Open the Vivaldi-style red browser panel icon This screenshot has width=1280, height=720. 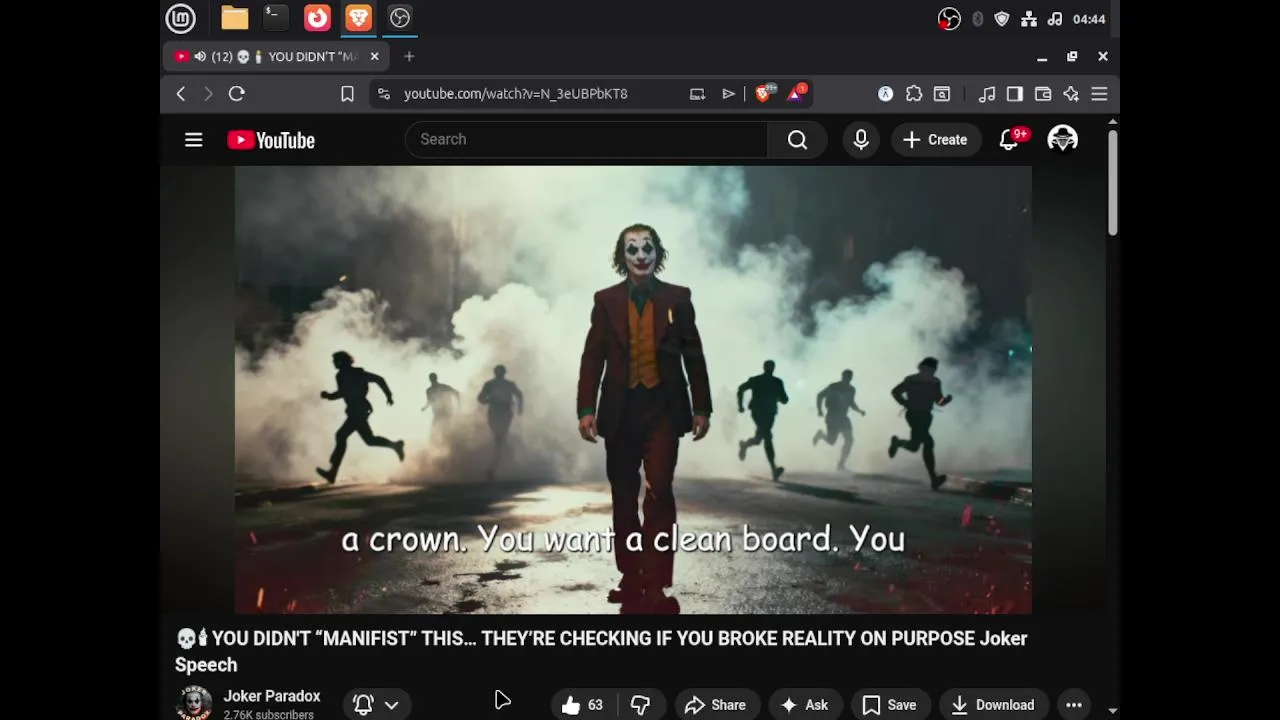click(317, 18)
